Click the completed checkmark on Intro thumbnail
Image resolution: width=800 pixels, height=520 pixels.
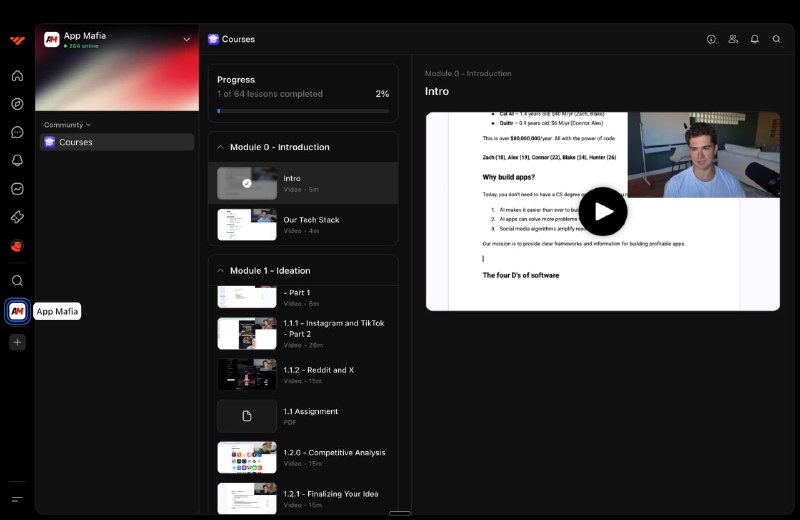tap(247, 183)
